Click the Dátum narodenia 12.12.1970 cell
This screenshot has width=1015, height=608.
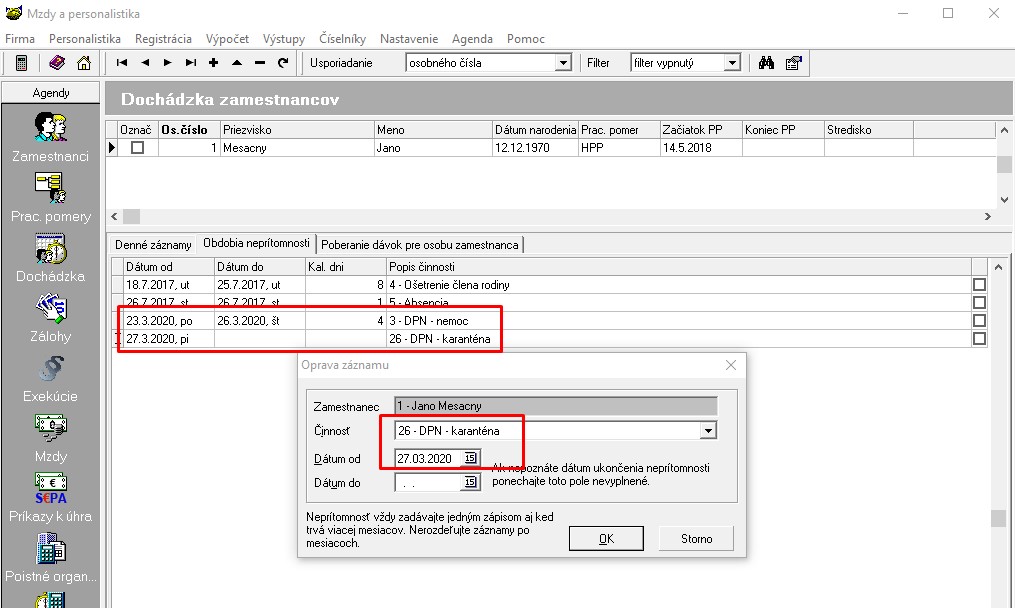[535, 148]
